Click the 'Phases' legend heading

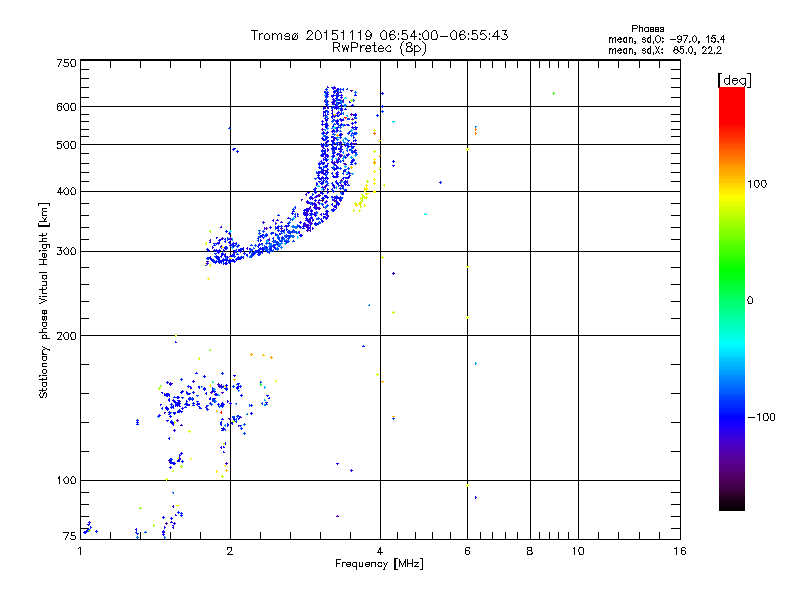[x=647, y=29]
